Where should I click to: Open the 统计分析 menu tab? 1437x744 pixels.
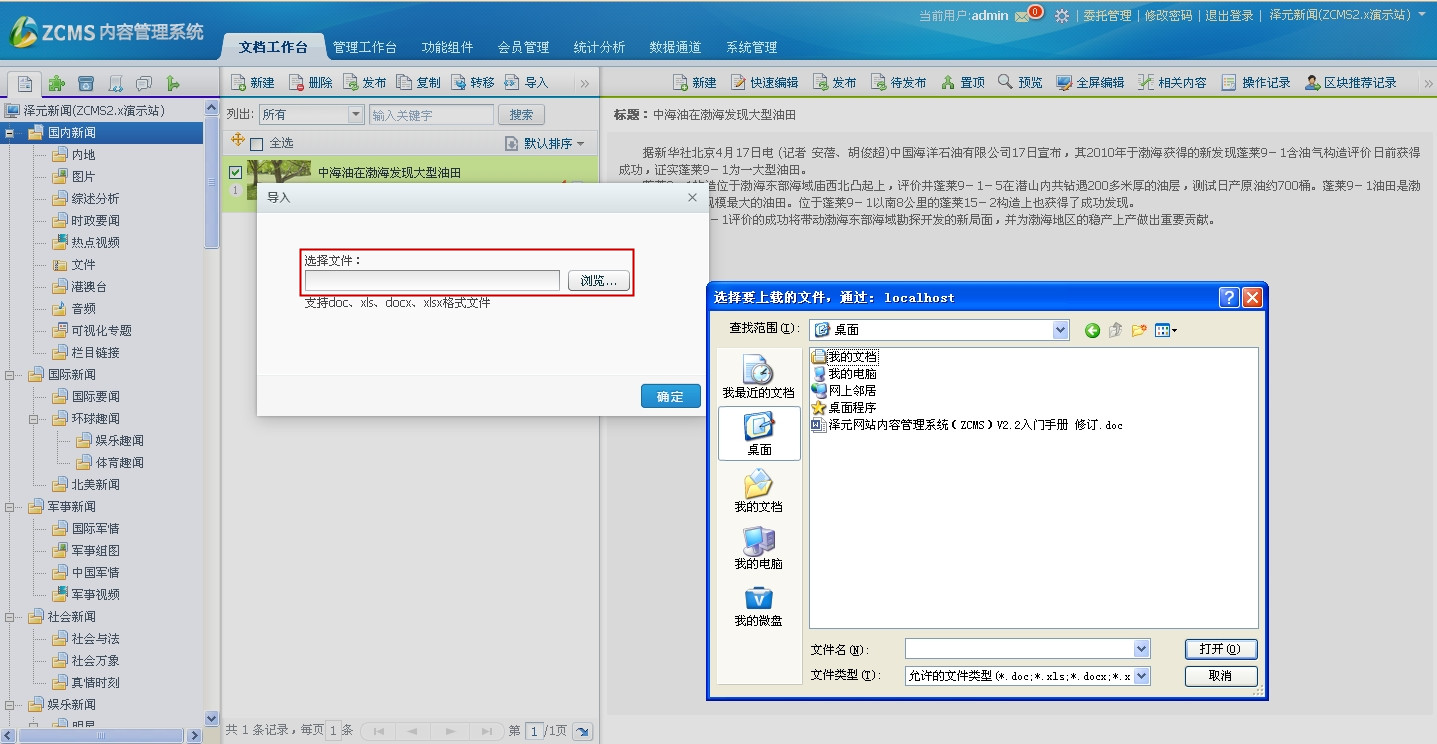(x=599, y=47)
